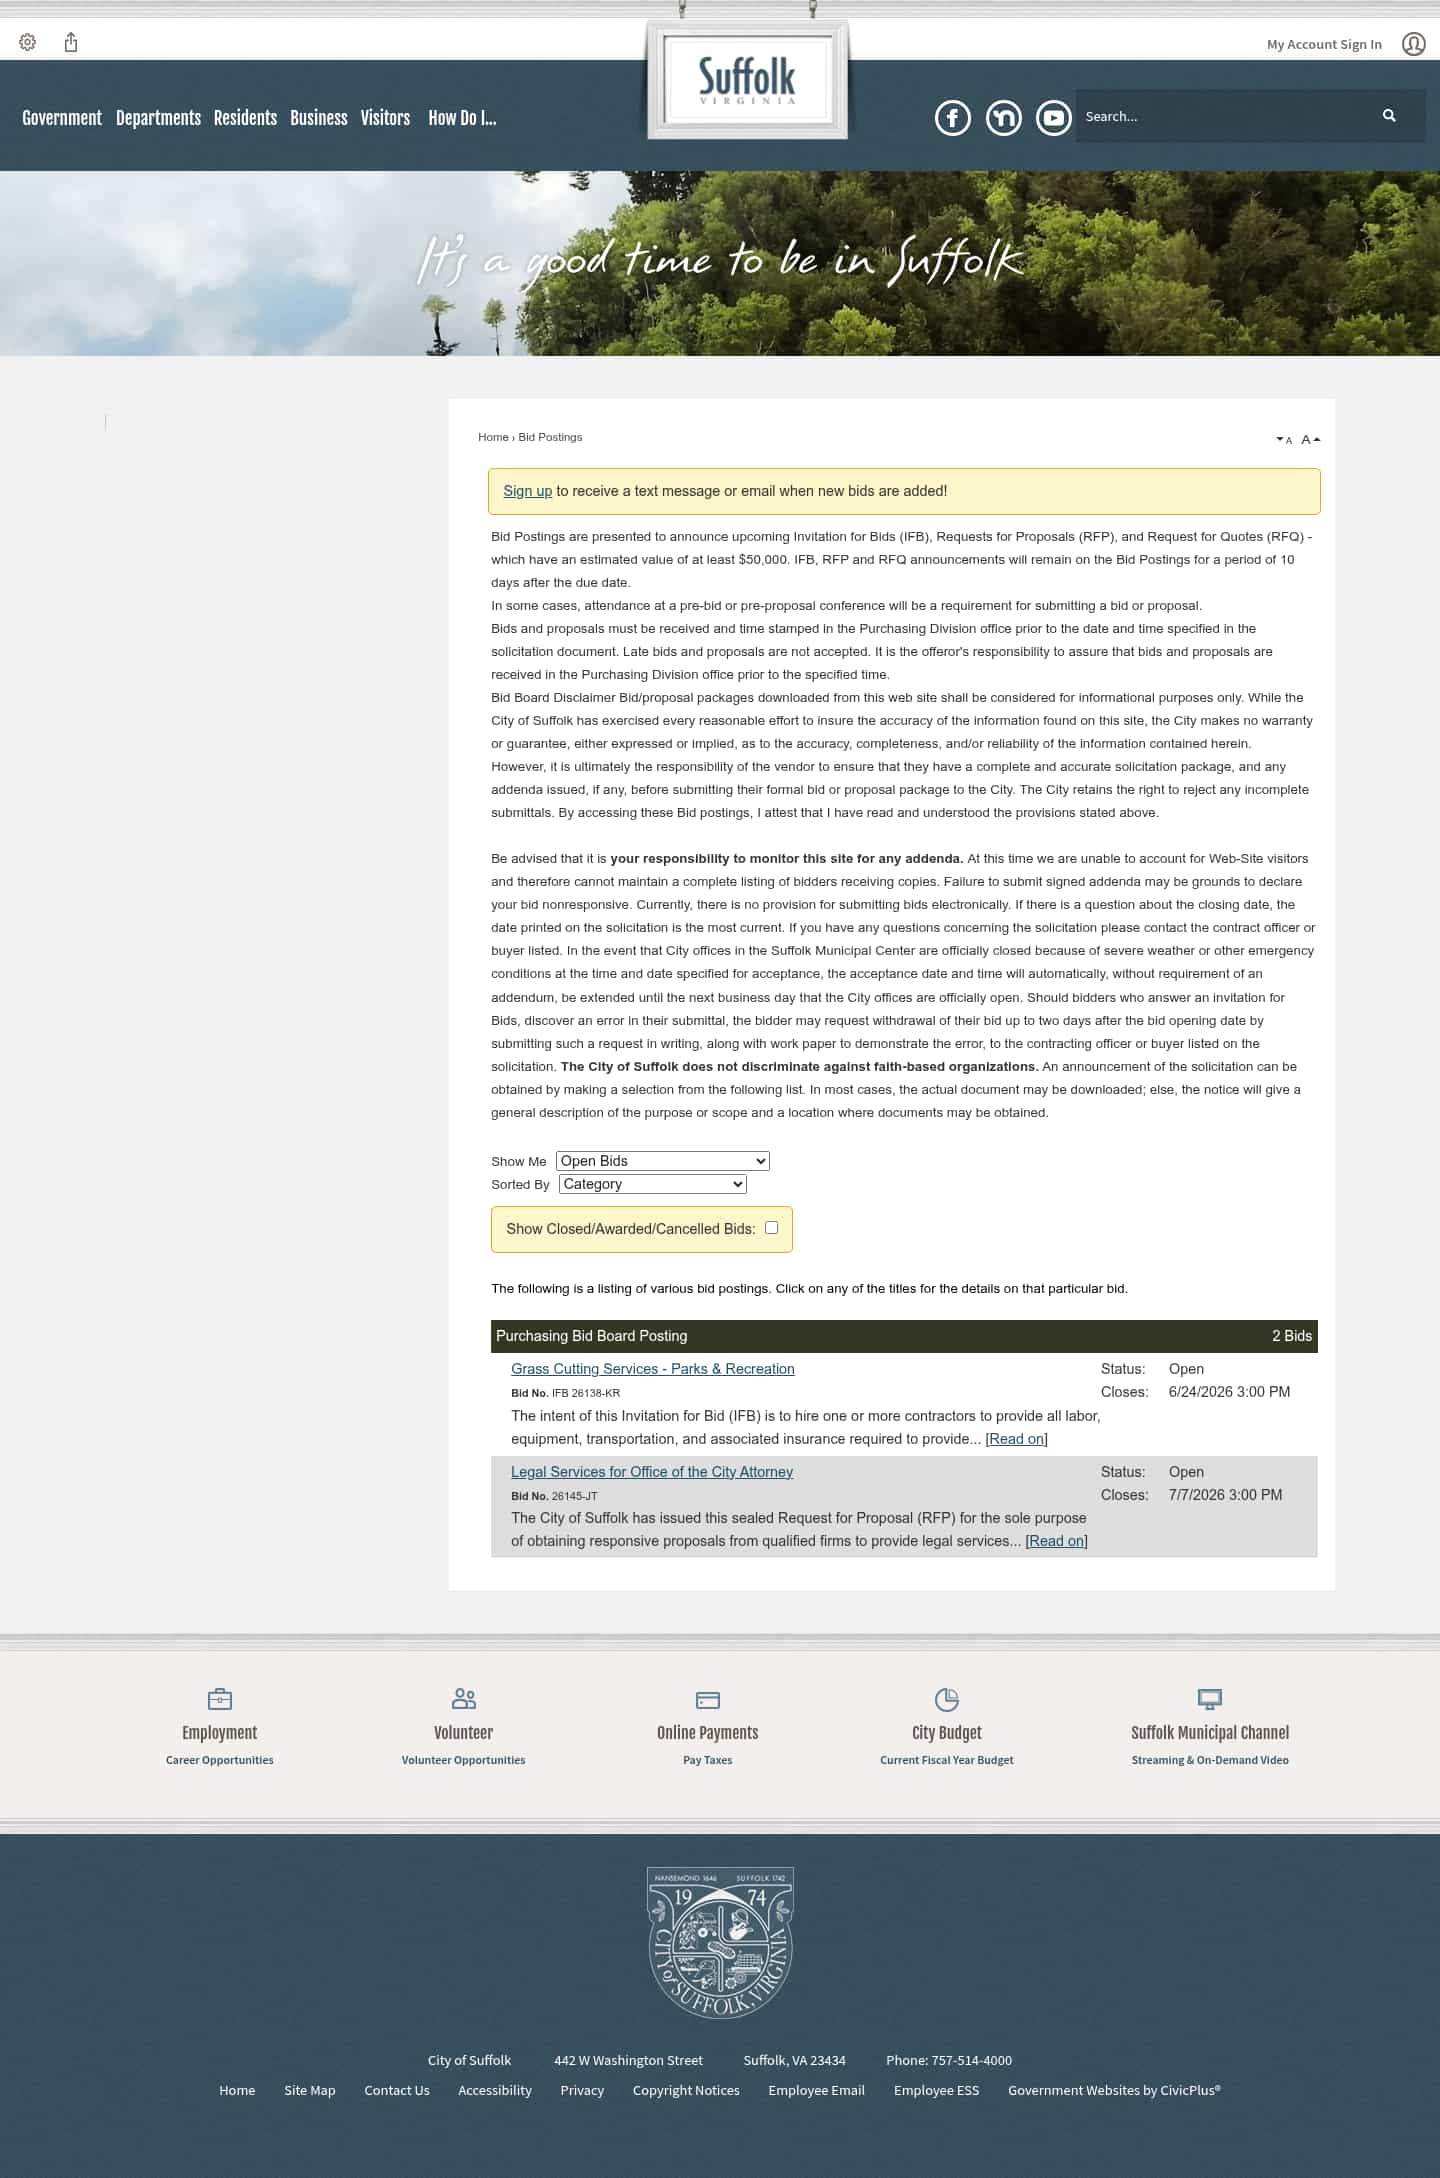Open the Suffolk Facebook page icon
This screenshot has width=1440, height=2178.
953,118
